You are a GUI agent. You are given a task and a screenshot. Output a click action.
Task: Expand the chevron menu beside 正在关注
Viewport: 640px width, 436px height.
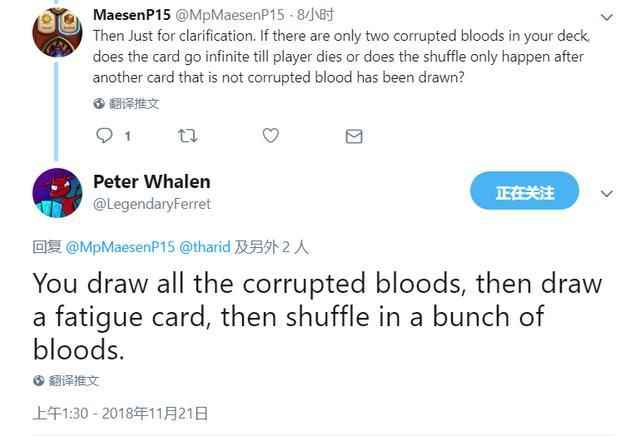pos(606,192)
